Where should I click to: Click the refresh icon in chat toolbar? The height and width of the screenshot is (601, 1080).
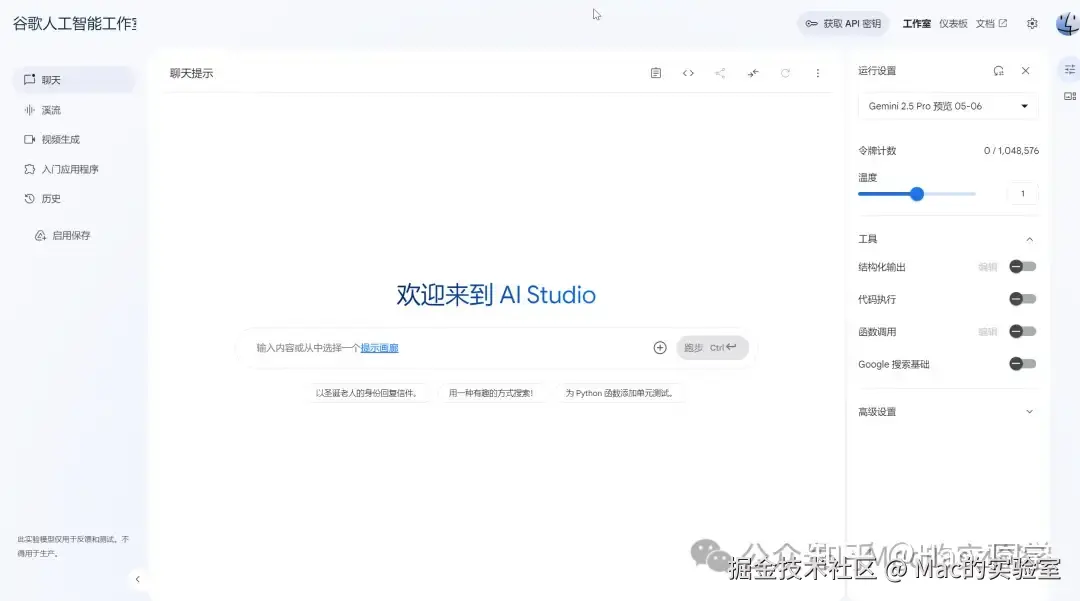[x=785, y=73]
